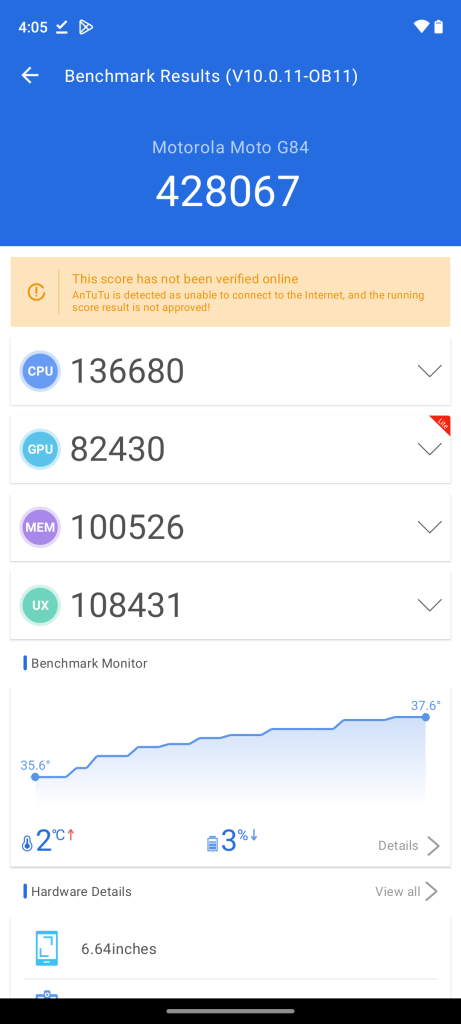461x1024 pixels.
Task: Click the MEM score badge icon
Action: [40, 527]
